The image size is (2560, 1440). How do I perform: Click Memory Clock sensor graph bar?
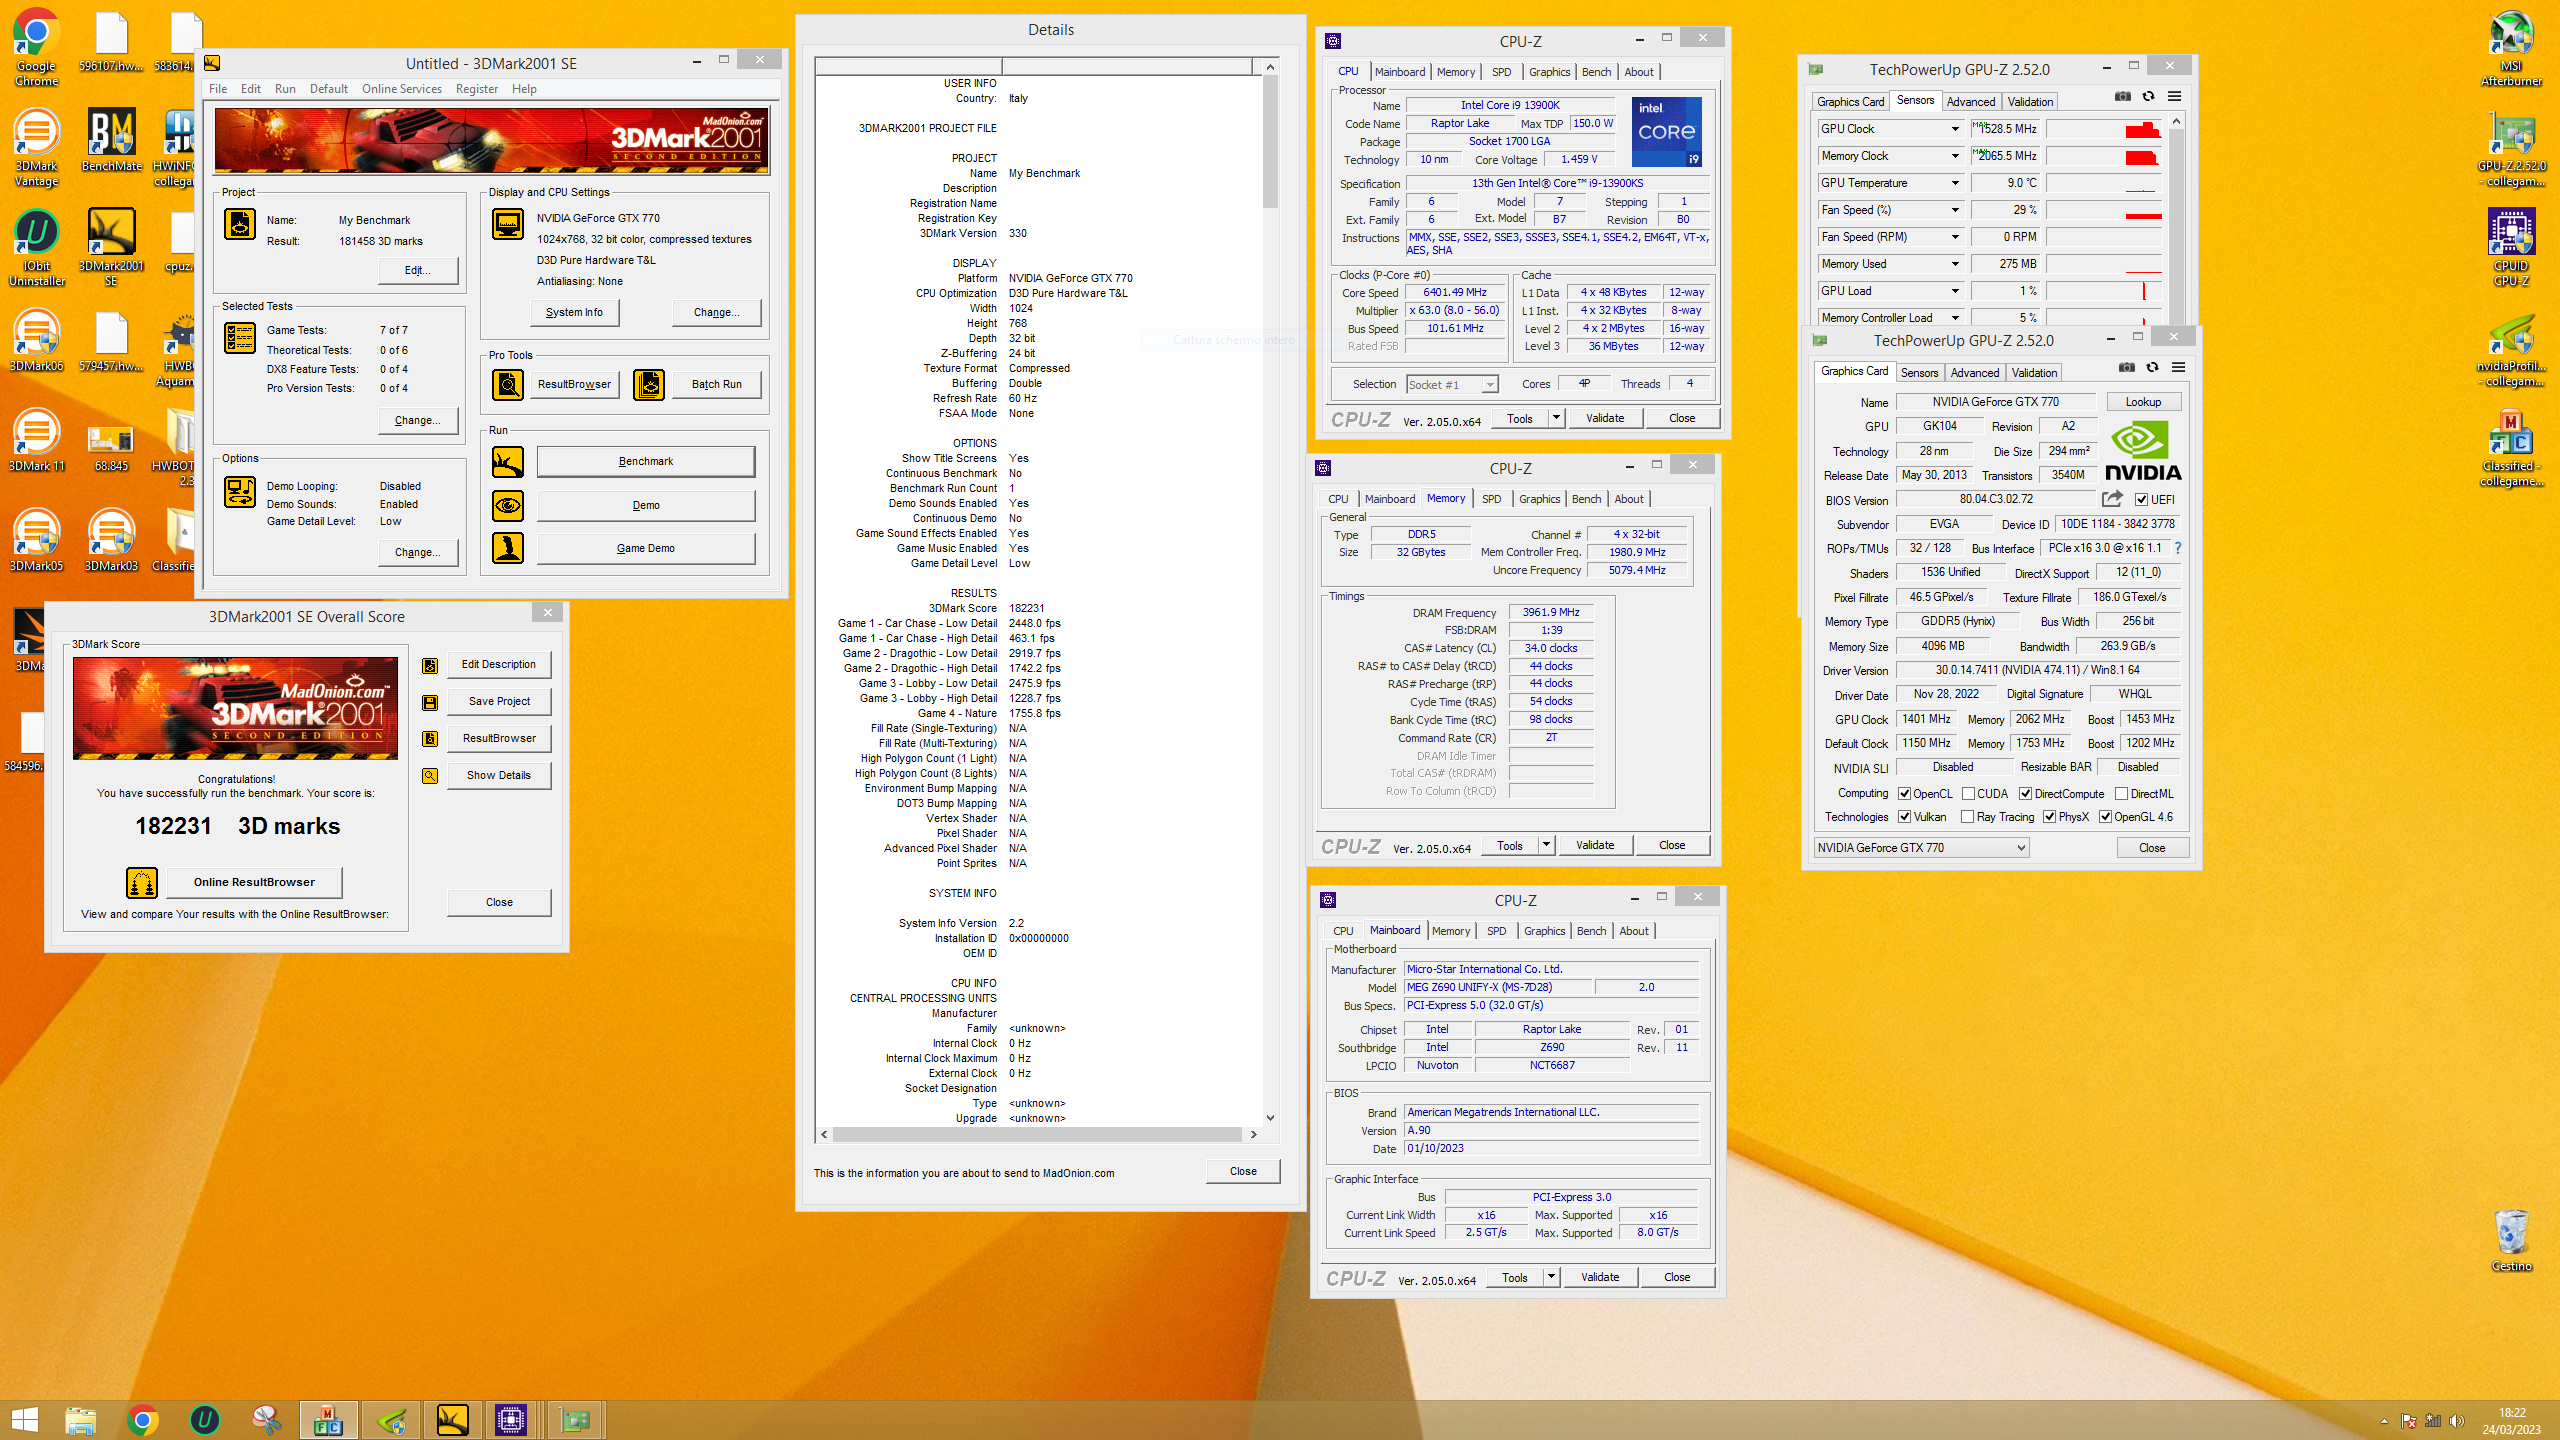(x=2104, y=156)
